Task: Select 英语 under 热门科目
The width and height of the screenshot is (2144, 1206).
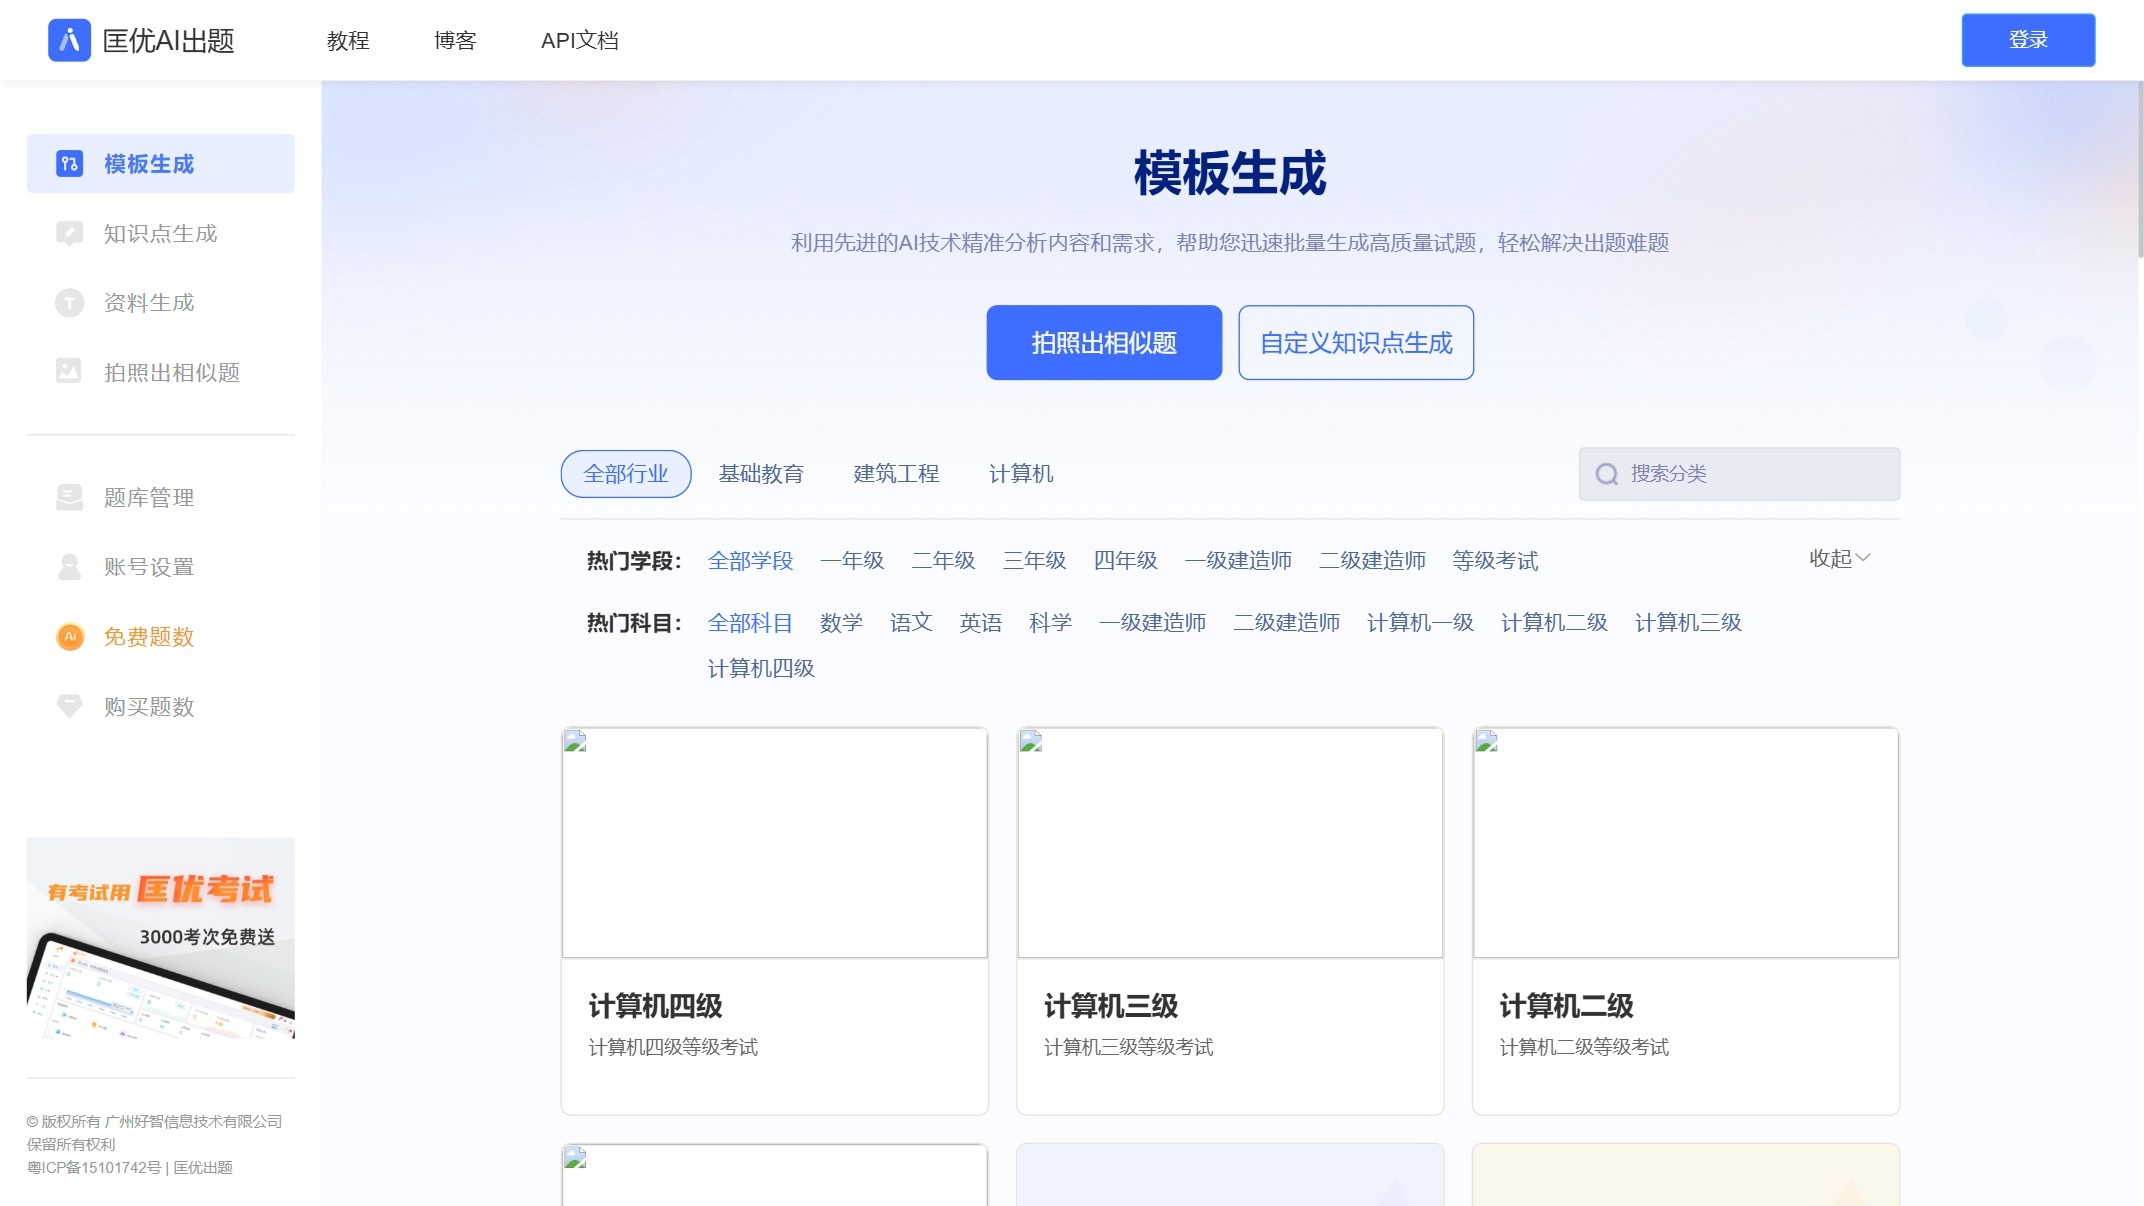Action: pos(981,622)
